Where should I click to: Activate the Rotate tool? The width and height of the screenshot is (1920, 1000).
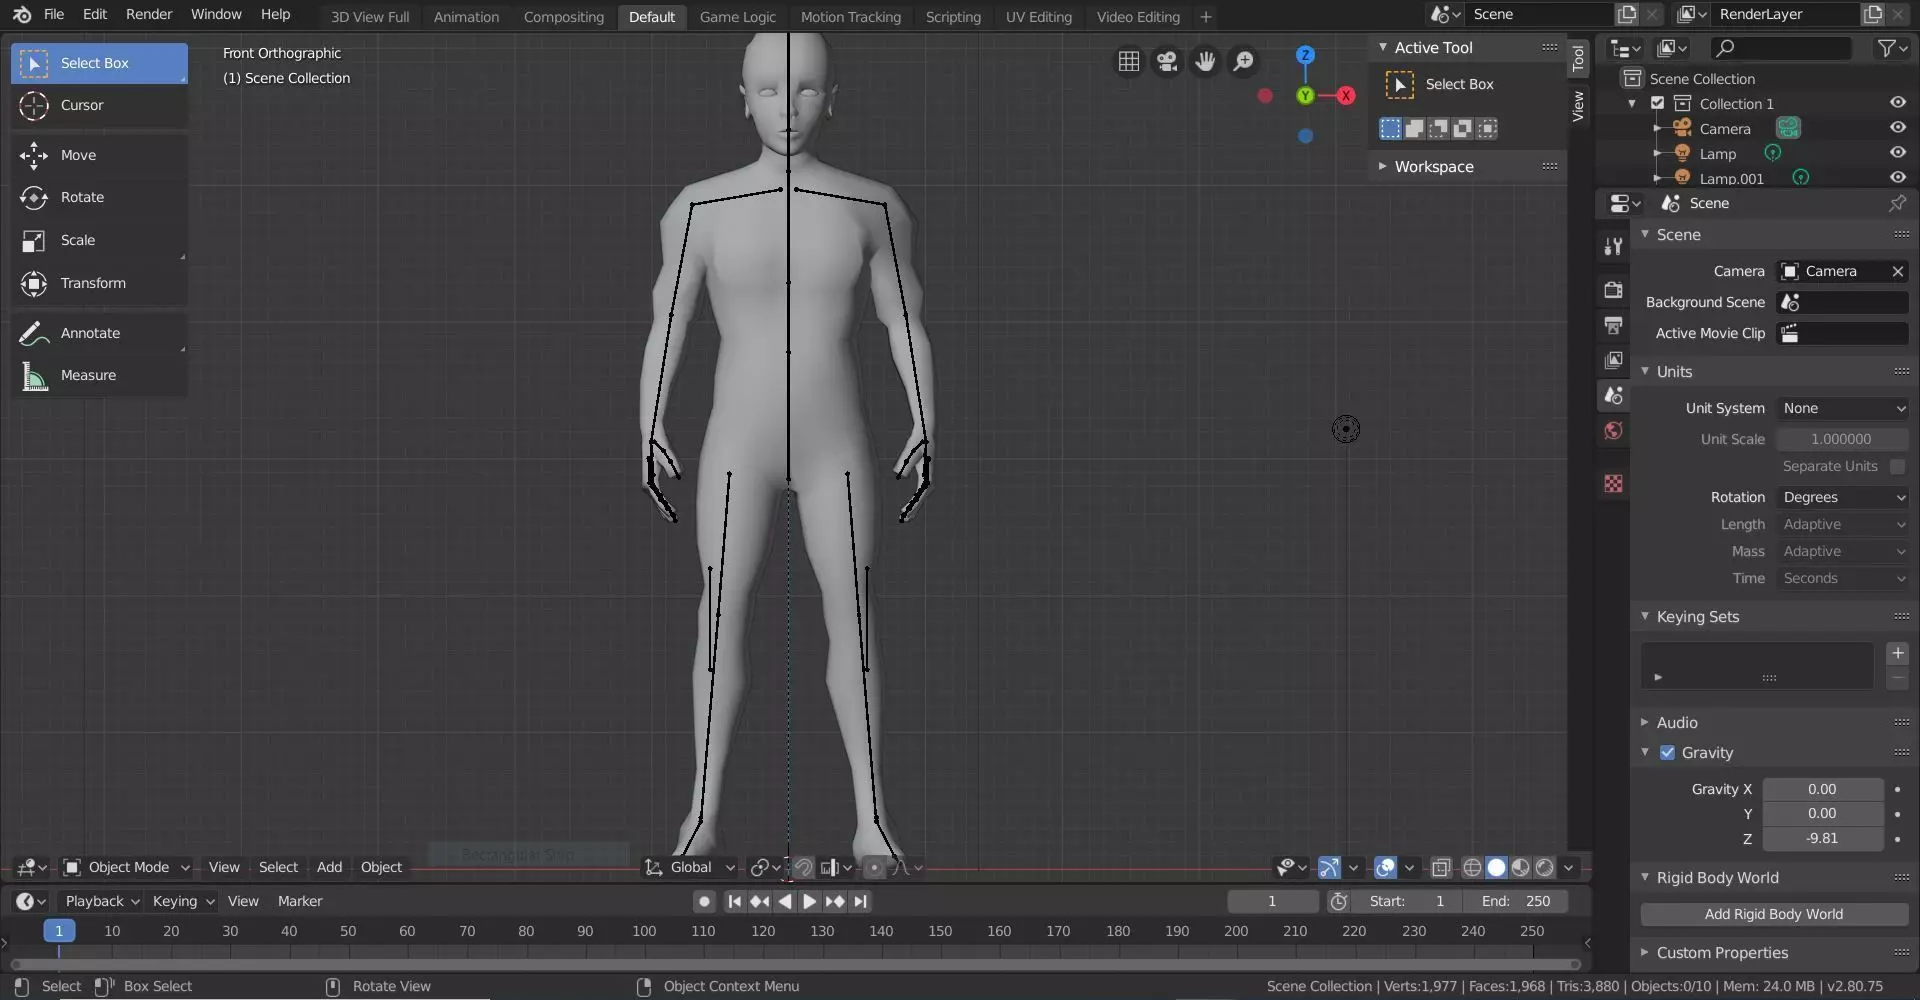pos(99,197)
